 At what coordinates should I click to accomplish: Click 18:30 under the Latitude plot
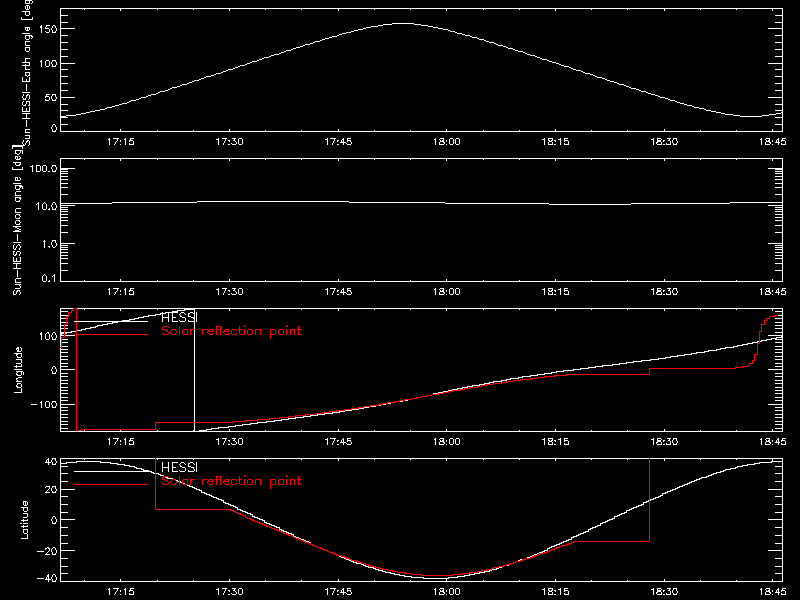click(x=664, y=592)
